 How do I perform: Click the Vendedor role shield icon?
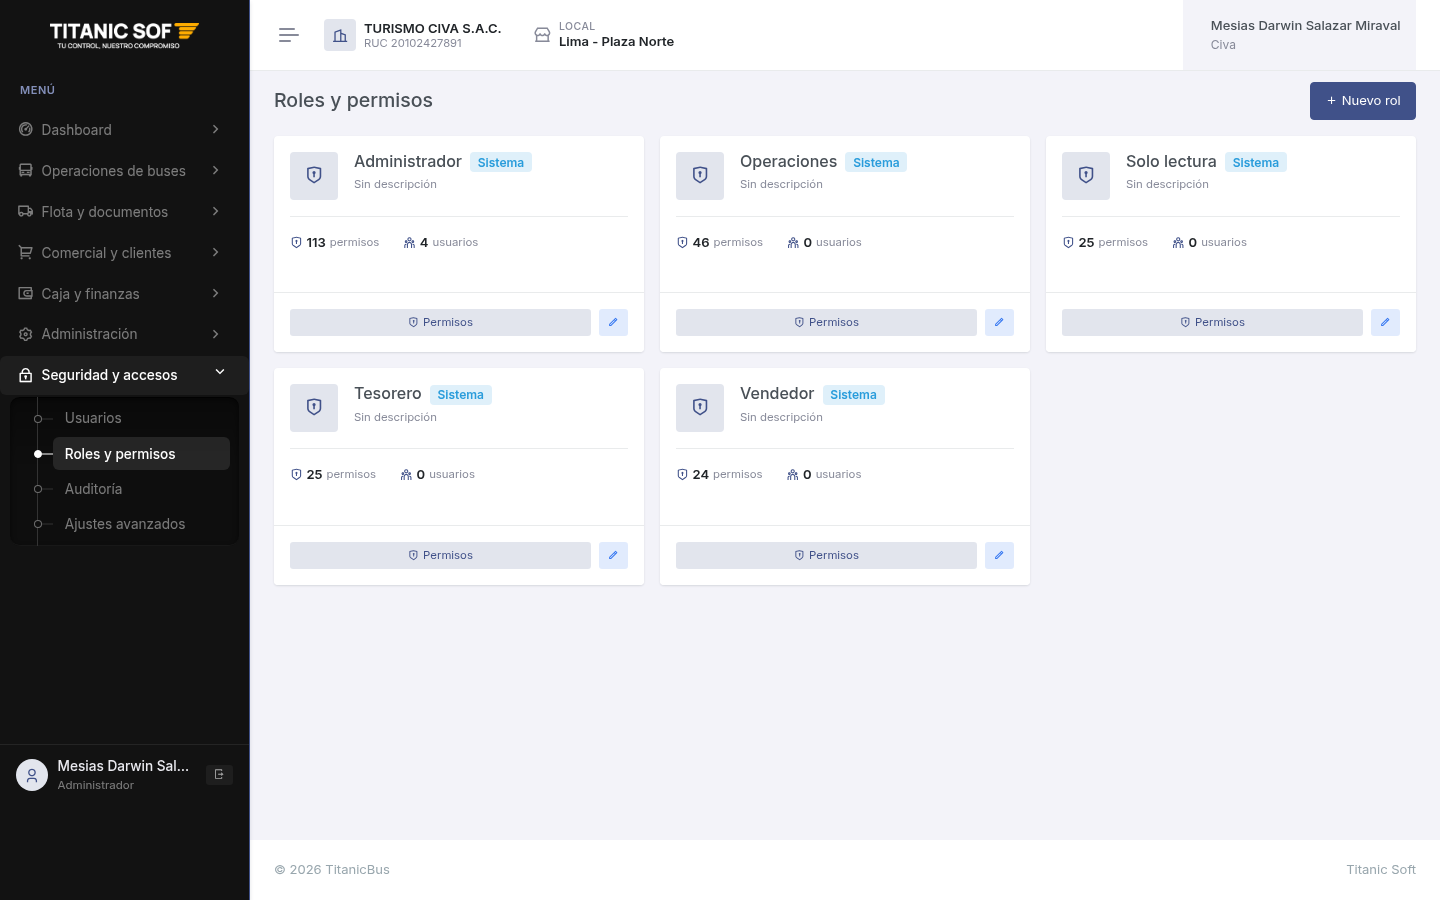click(700, 408)
